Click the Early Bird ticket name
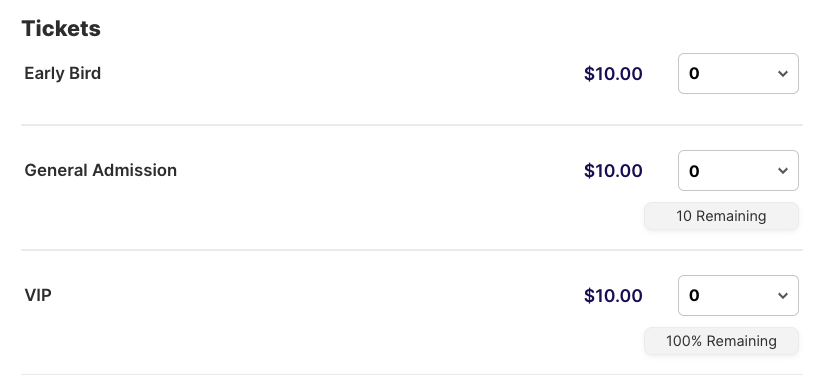836x375 pixels. coord(62,73)
